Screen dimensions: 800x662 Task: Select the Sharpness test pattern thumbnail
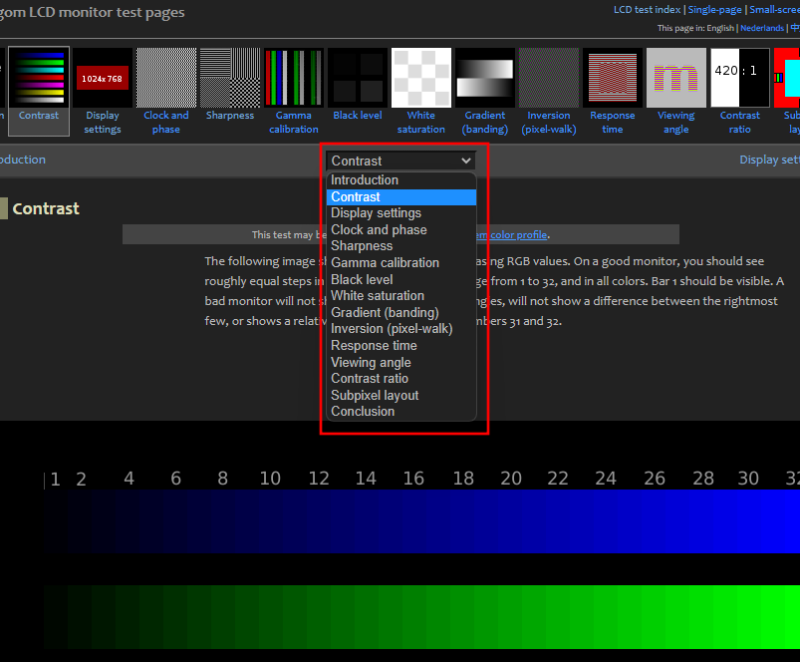230,78
